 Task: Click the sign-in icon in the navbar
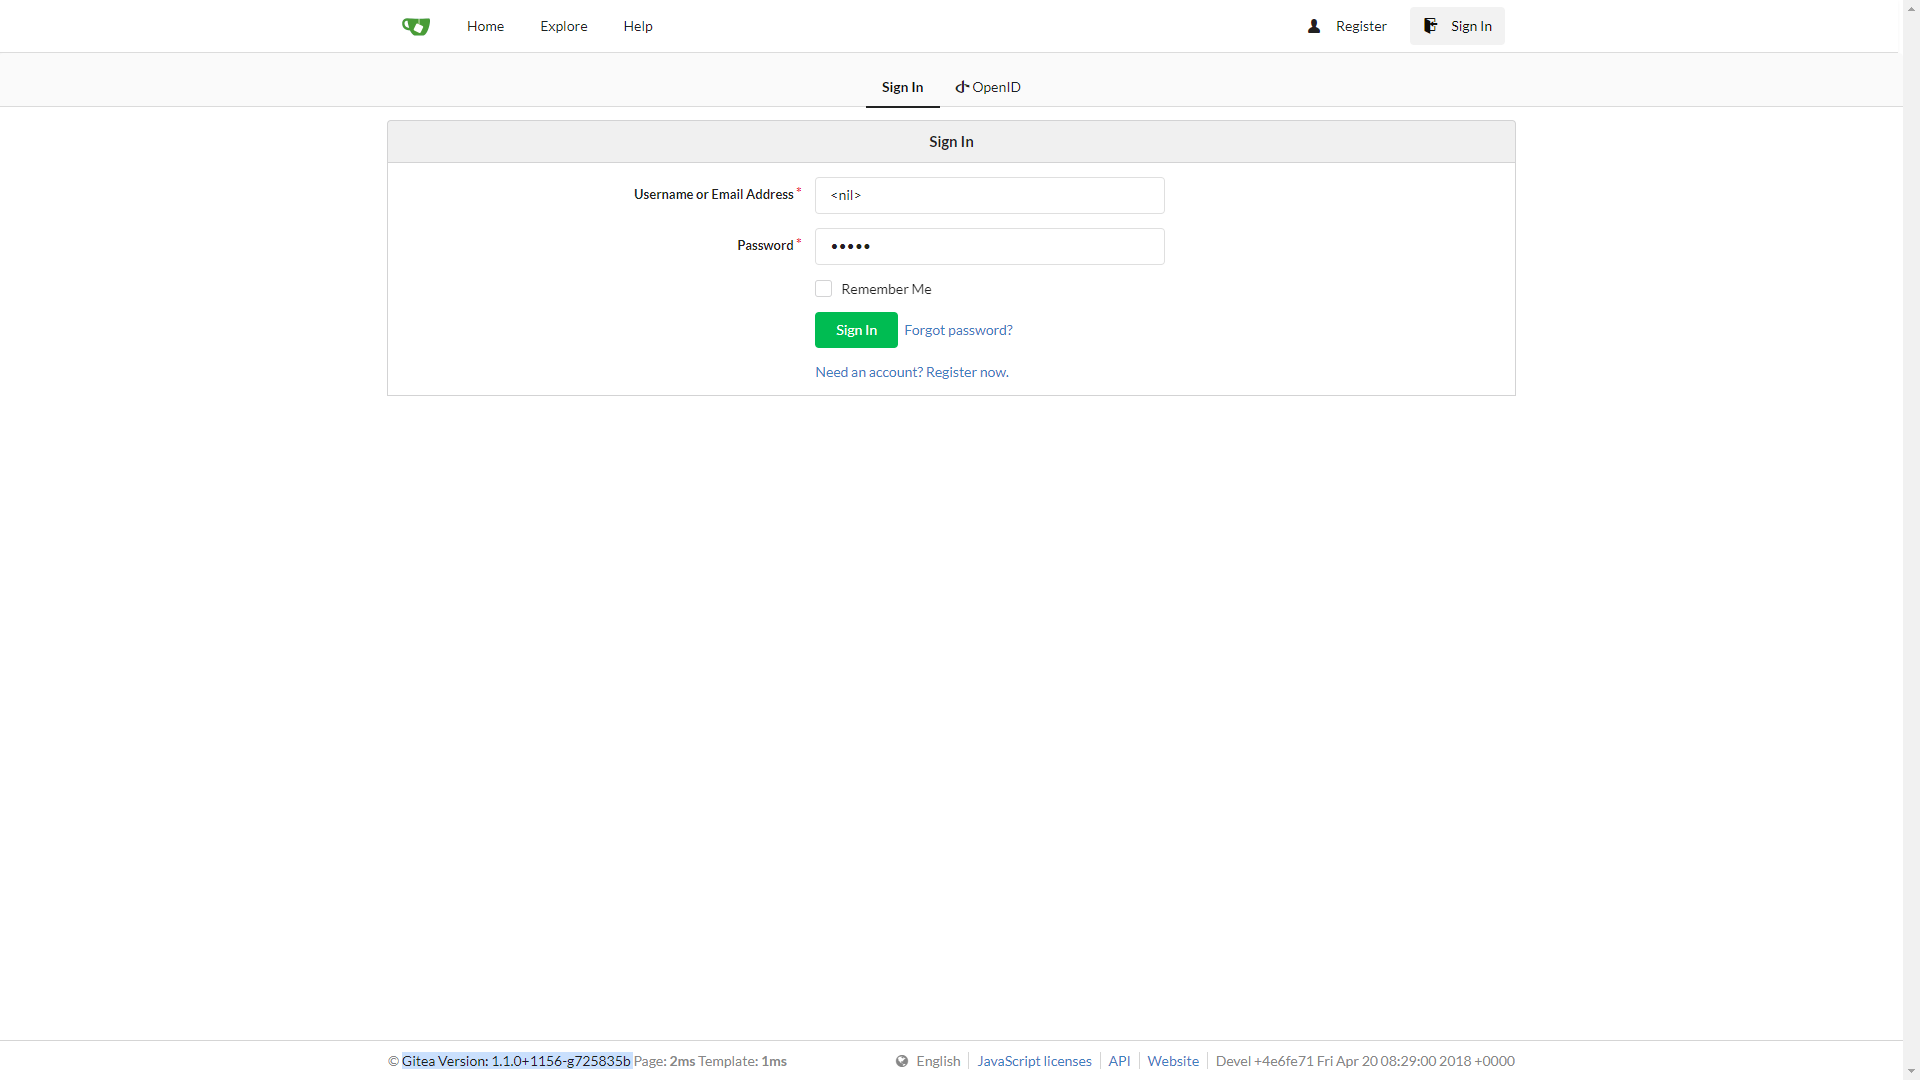(x=1431, y=25)
